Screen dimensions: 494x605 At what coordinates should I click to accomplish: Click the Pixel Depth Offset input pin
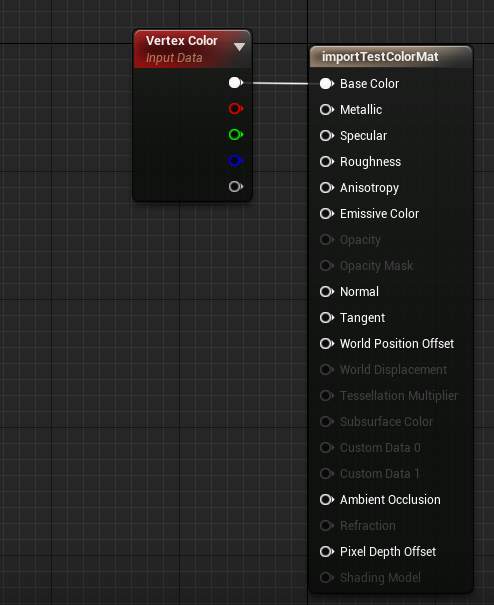(327, 552)
